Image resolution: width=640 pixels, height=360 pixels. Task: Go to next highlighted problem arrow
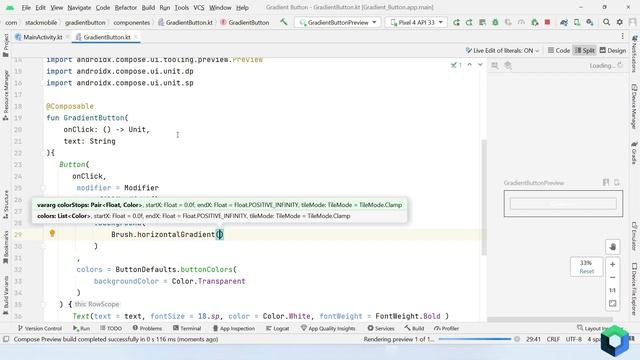point(480,65)
